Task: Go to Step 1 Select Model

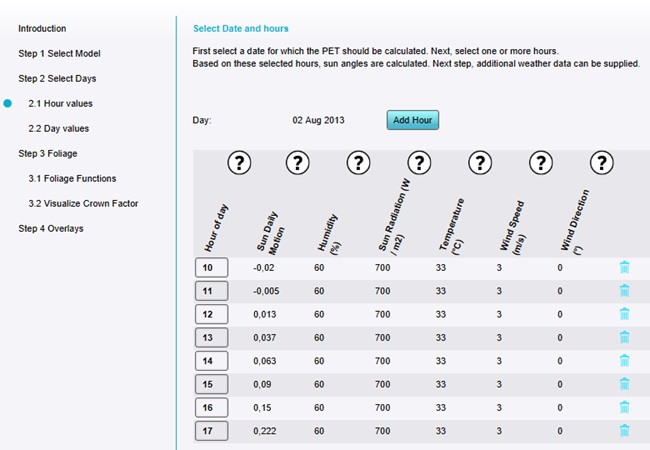Action: 59,53
